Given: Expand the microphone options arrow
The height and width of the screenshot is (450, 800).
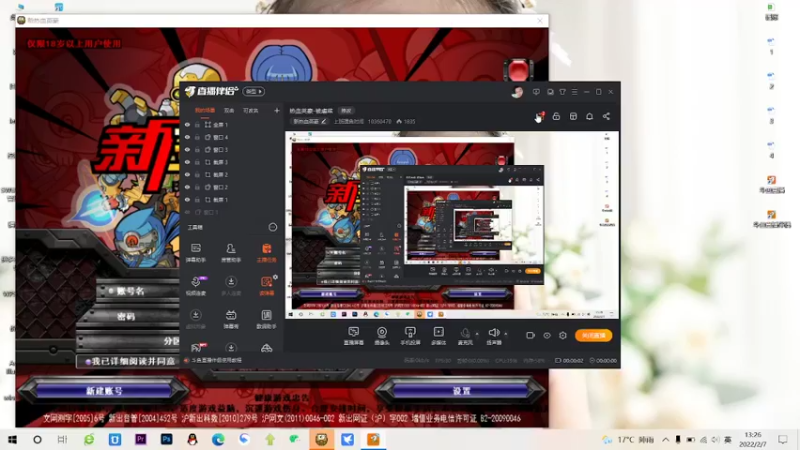Looking at the screenshot, I should tap(477, 334).
